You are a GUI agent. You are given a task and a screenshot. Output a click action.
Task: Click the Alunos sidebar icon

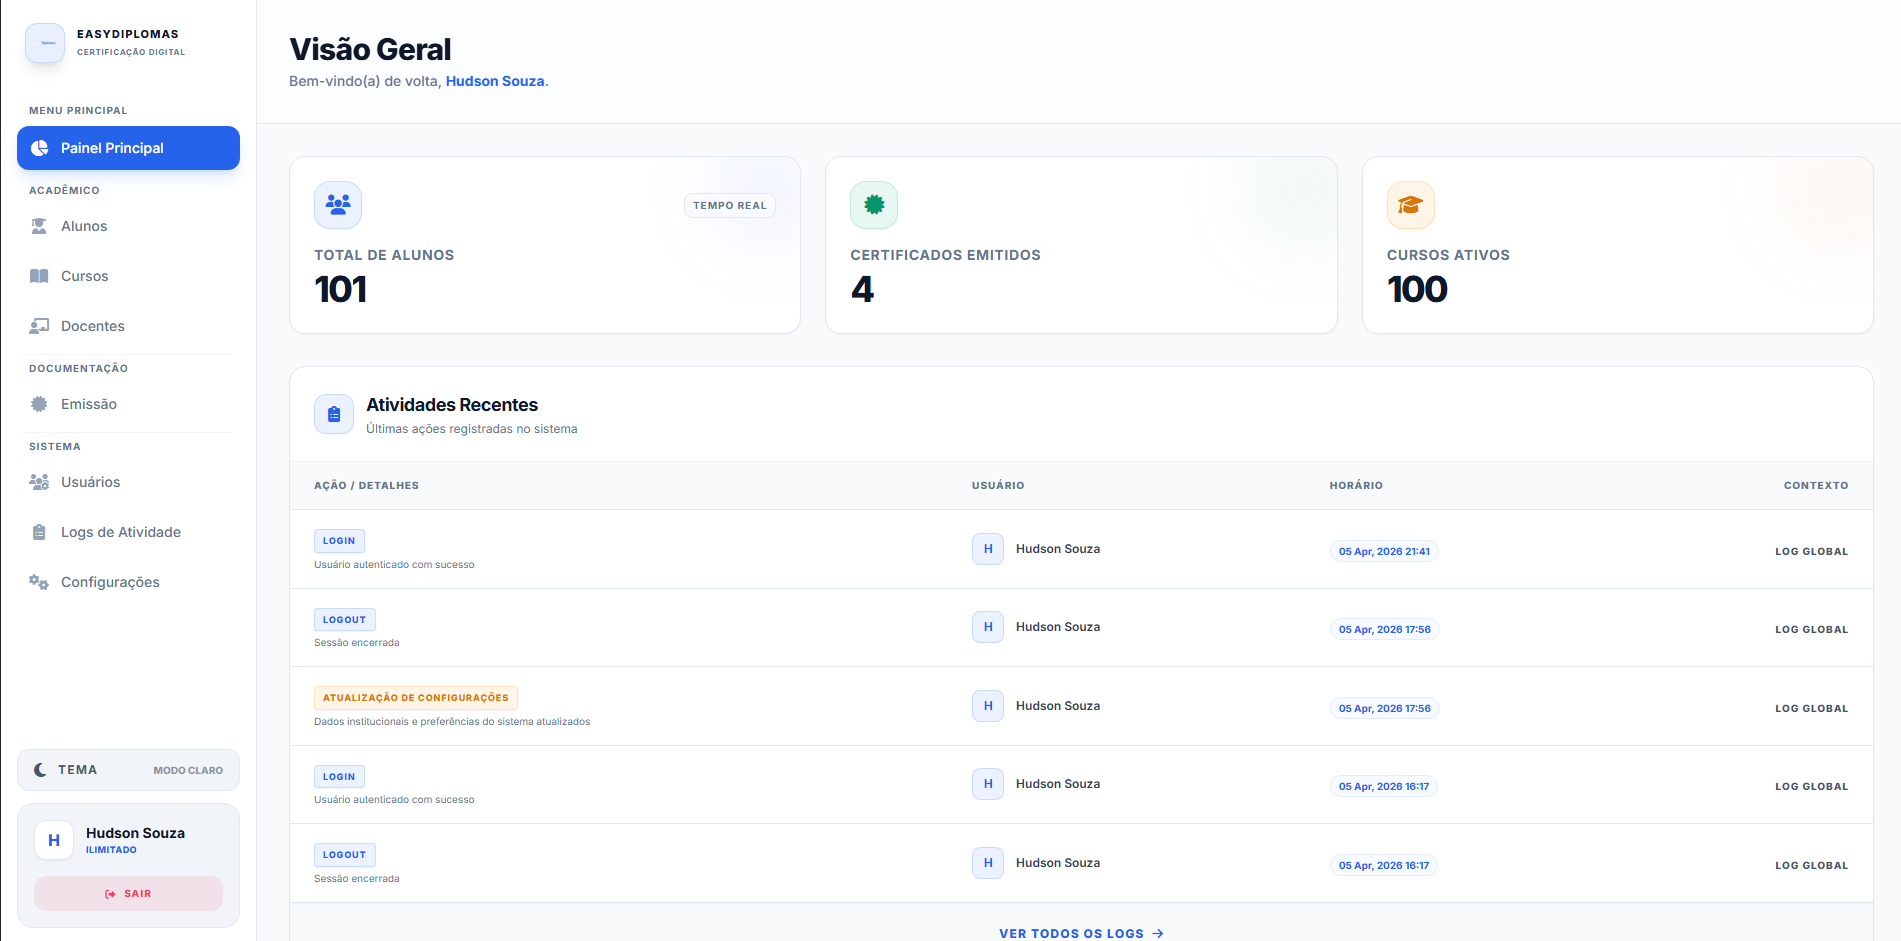click(x=39, y=226)
